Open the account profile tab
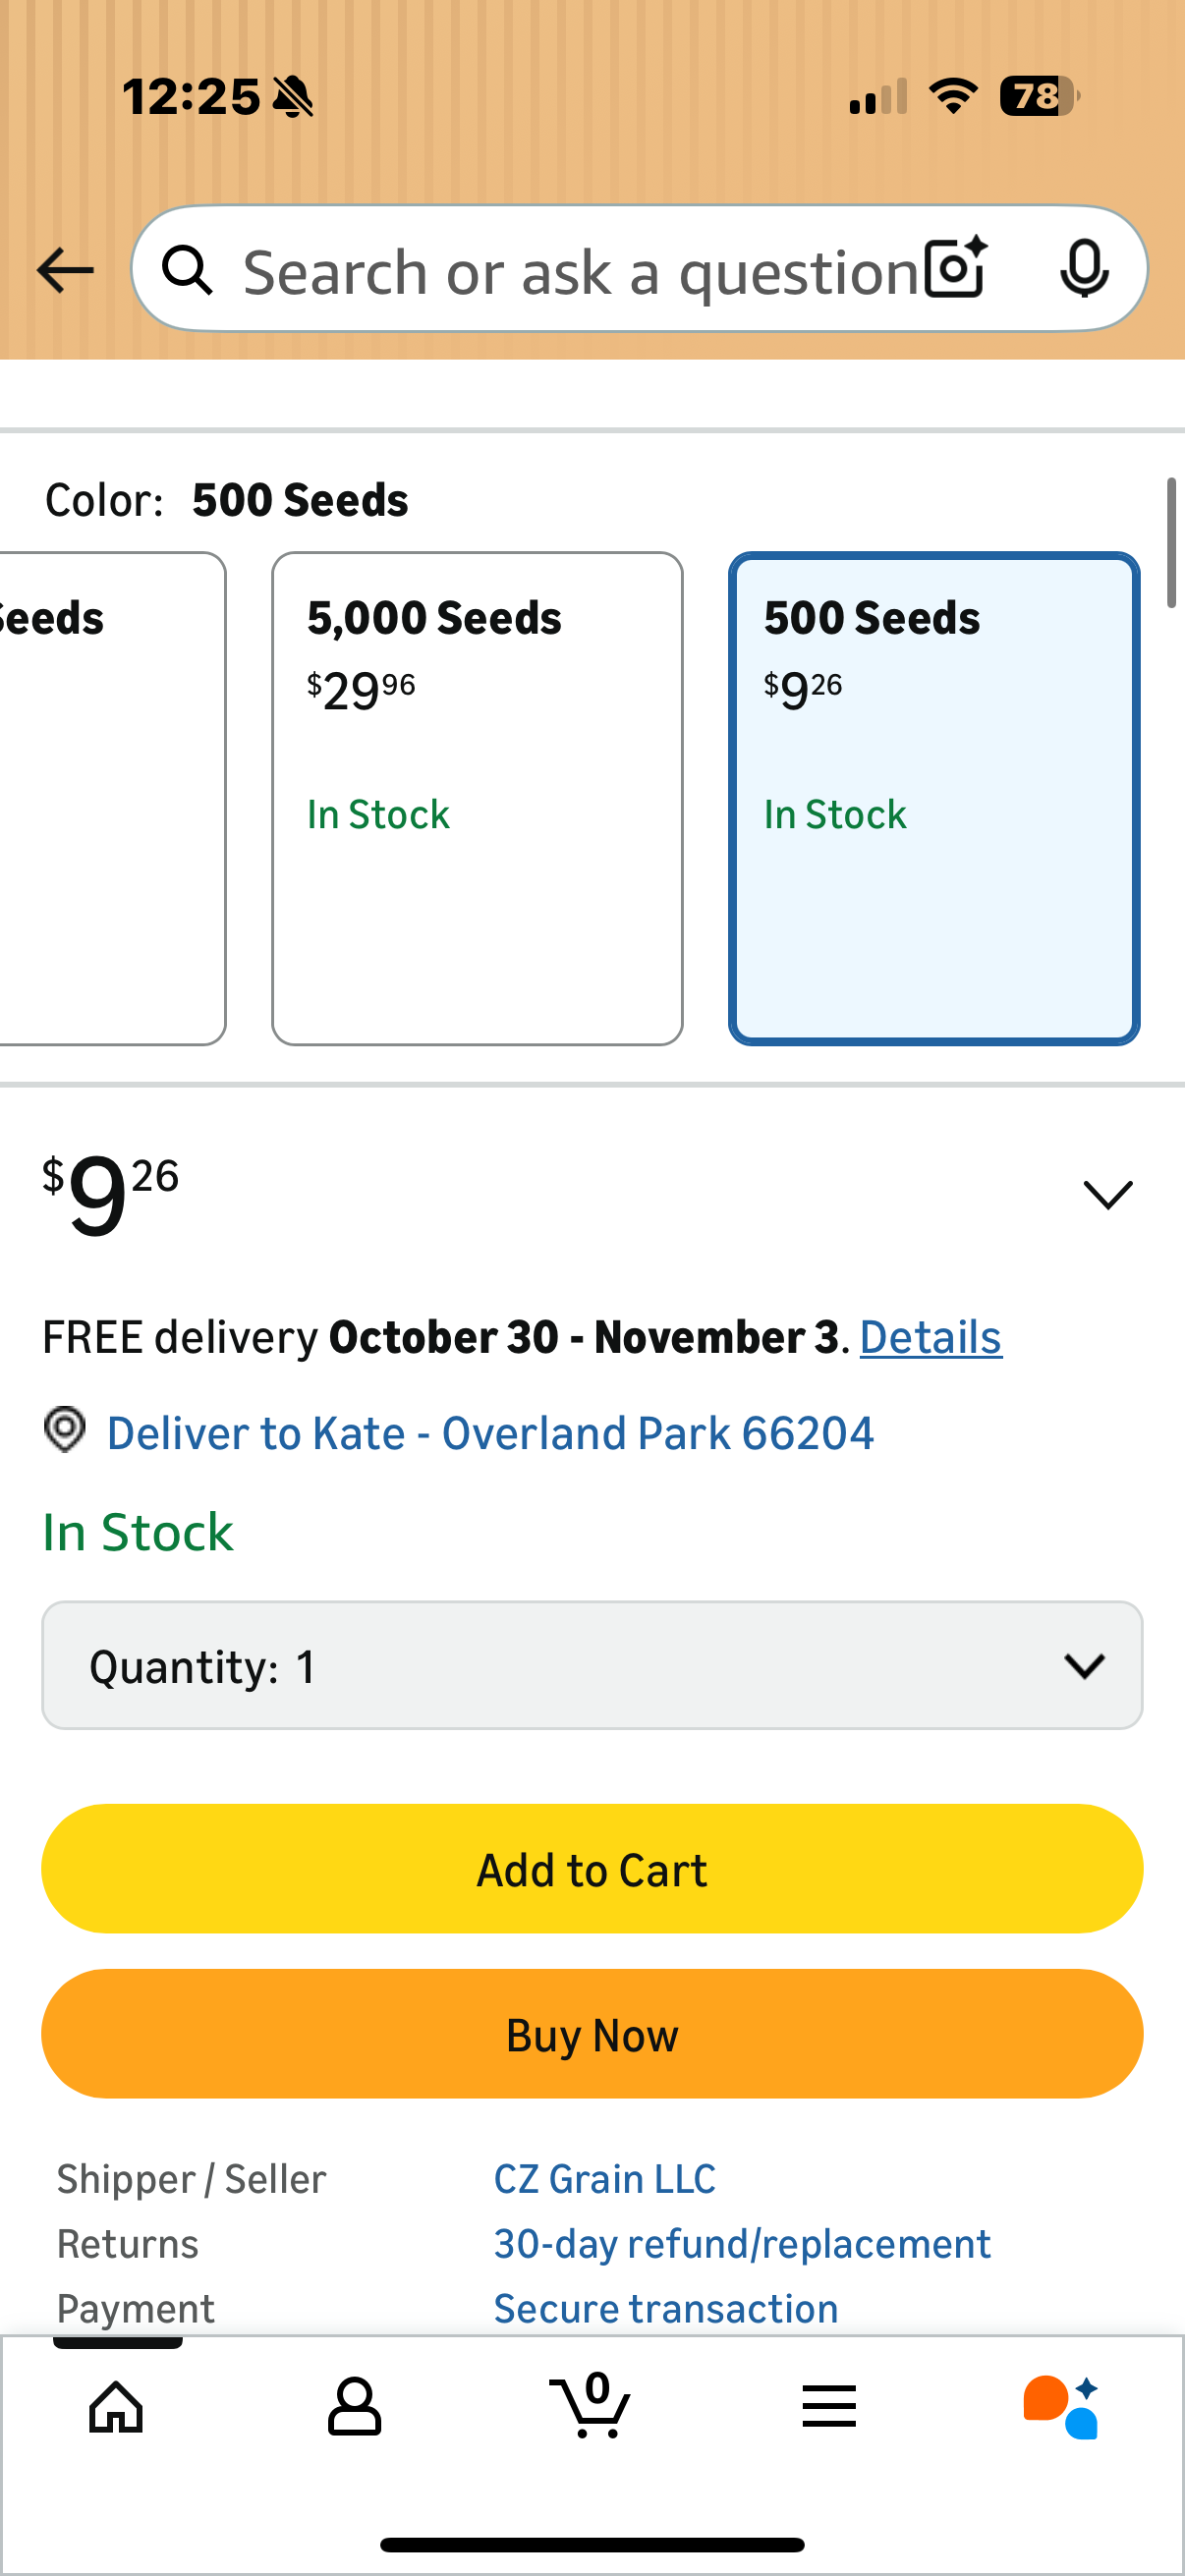1185x2576 pixels. coord(354,2406)
